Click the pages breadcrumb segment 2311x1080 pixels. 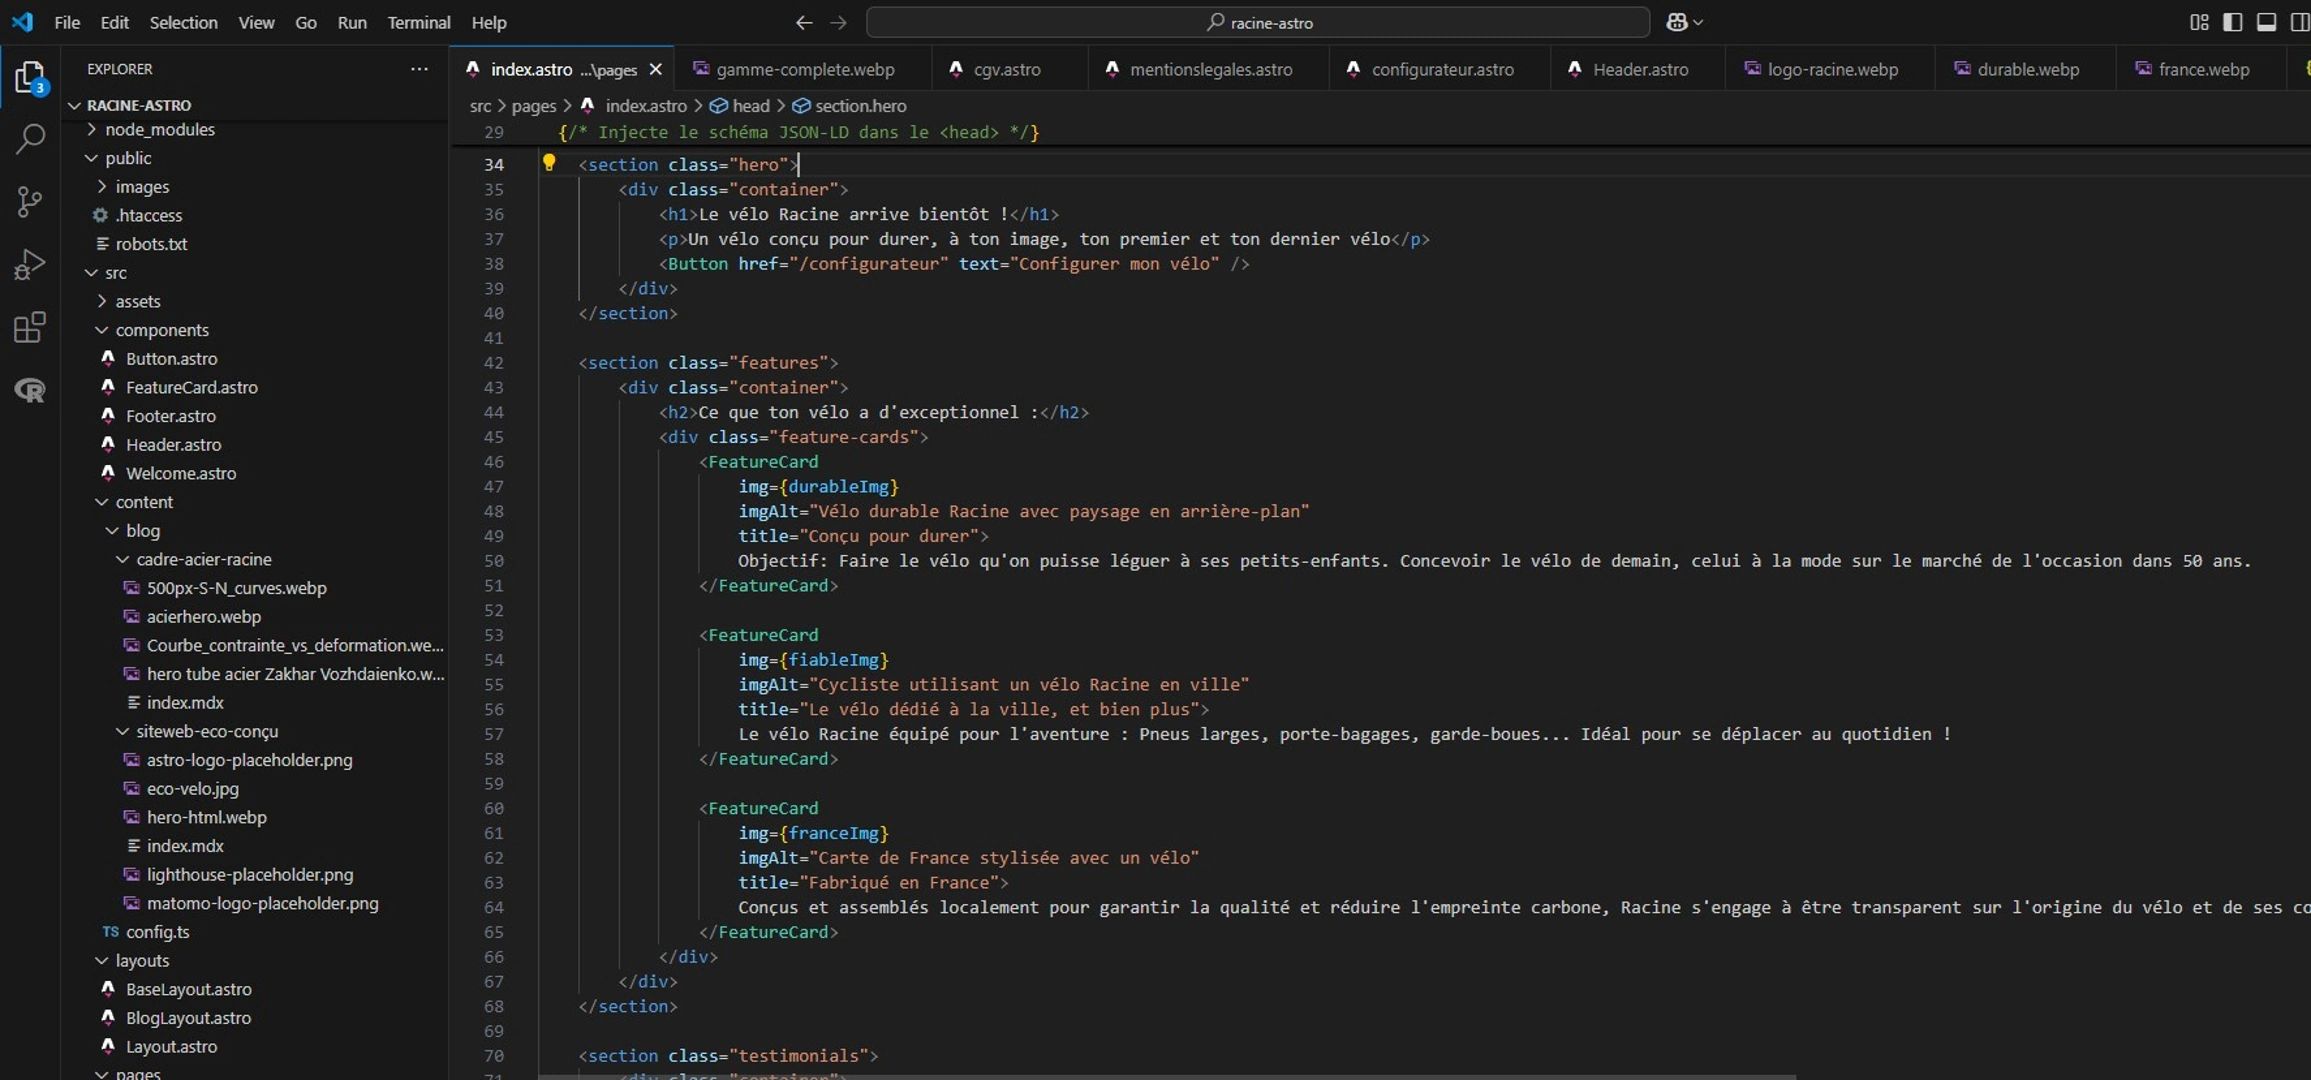pos(533,106)
